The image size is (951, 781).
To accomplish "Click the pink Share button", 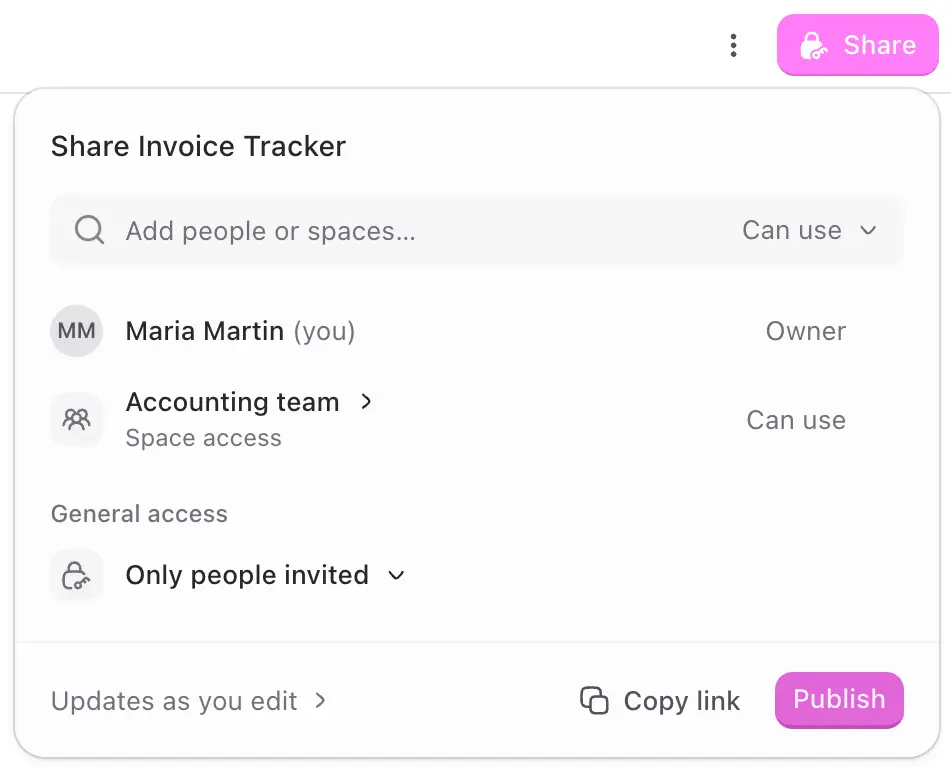I will 858,45.
